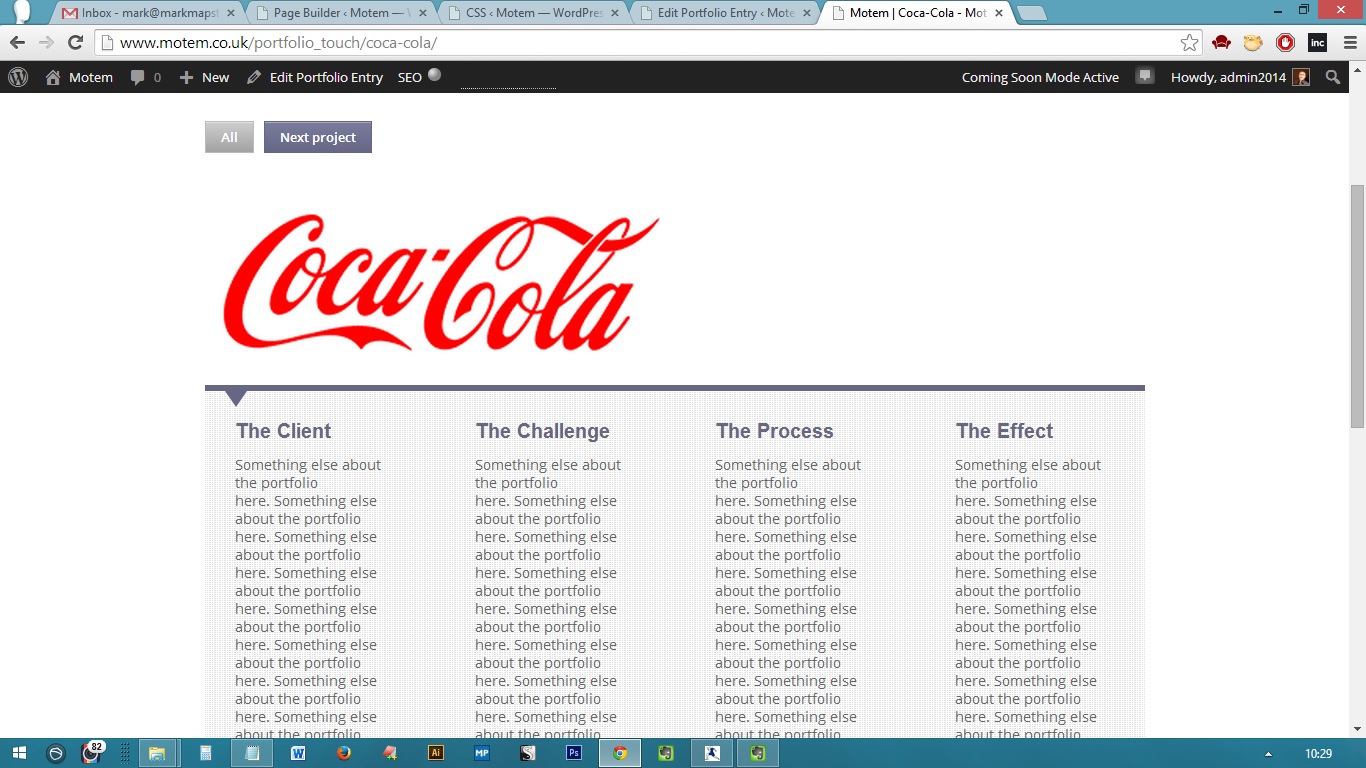Click the Chrome icon in taskbar
The image size is (1366, 768).
coord(620,753)
